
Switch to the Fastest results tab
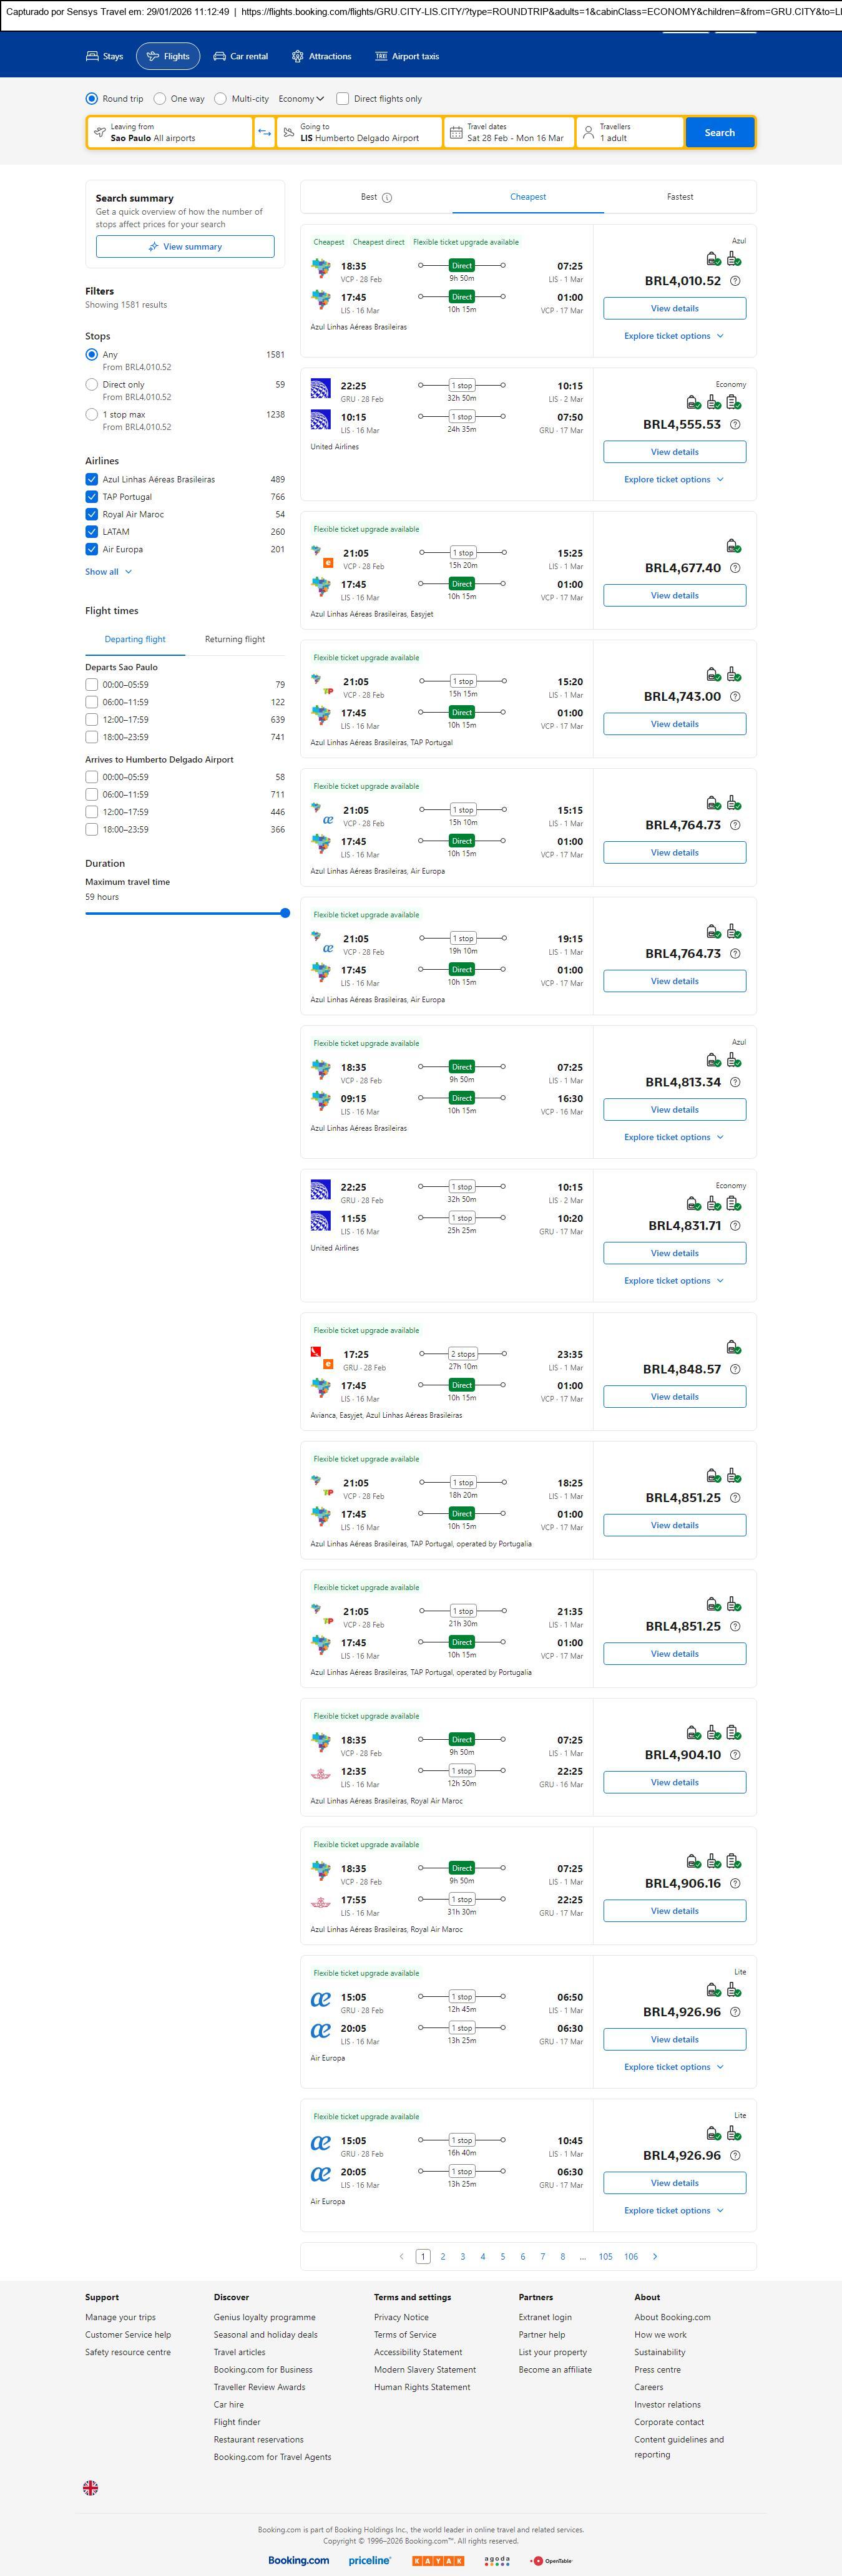(679, 197)
